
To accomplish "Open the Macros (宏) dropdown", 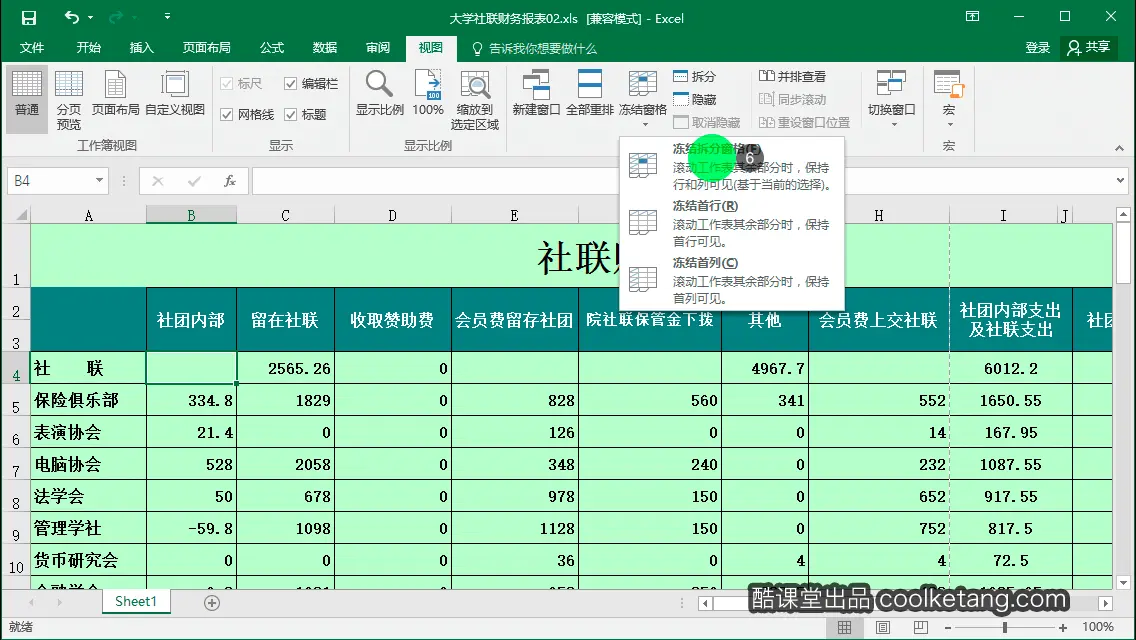I will pos(948,99).
